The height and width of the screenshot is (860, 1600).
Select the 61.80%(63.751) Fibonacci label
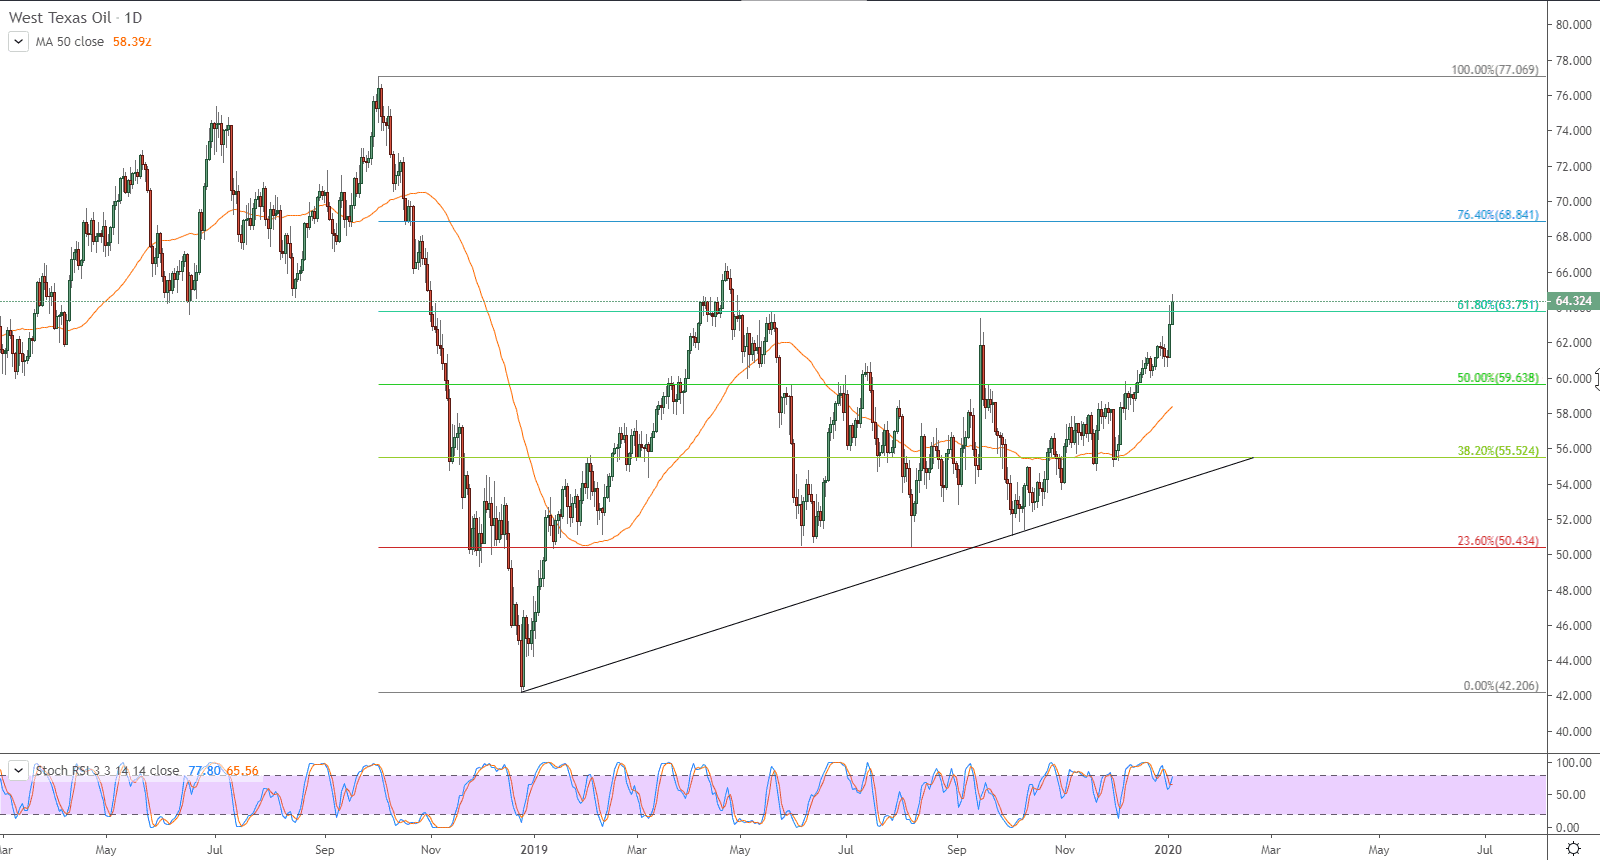[x=1498, y=305]
